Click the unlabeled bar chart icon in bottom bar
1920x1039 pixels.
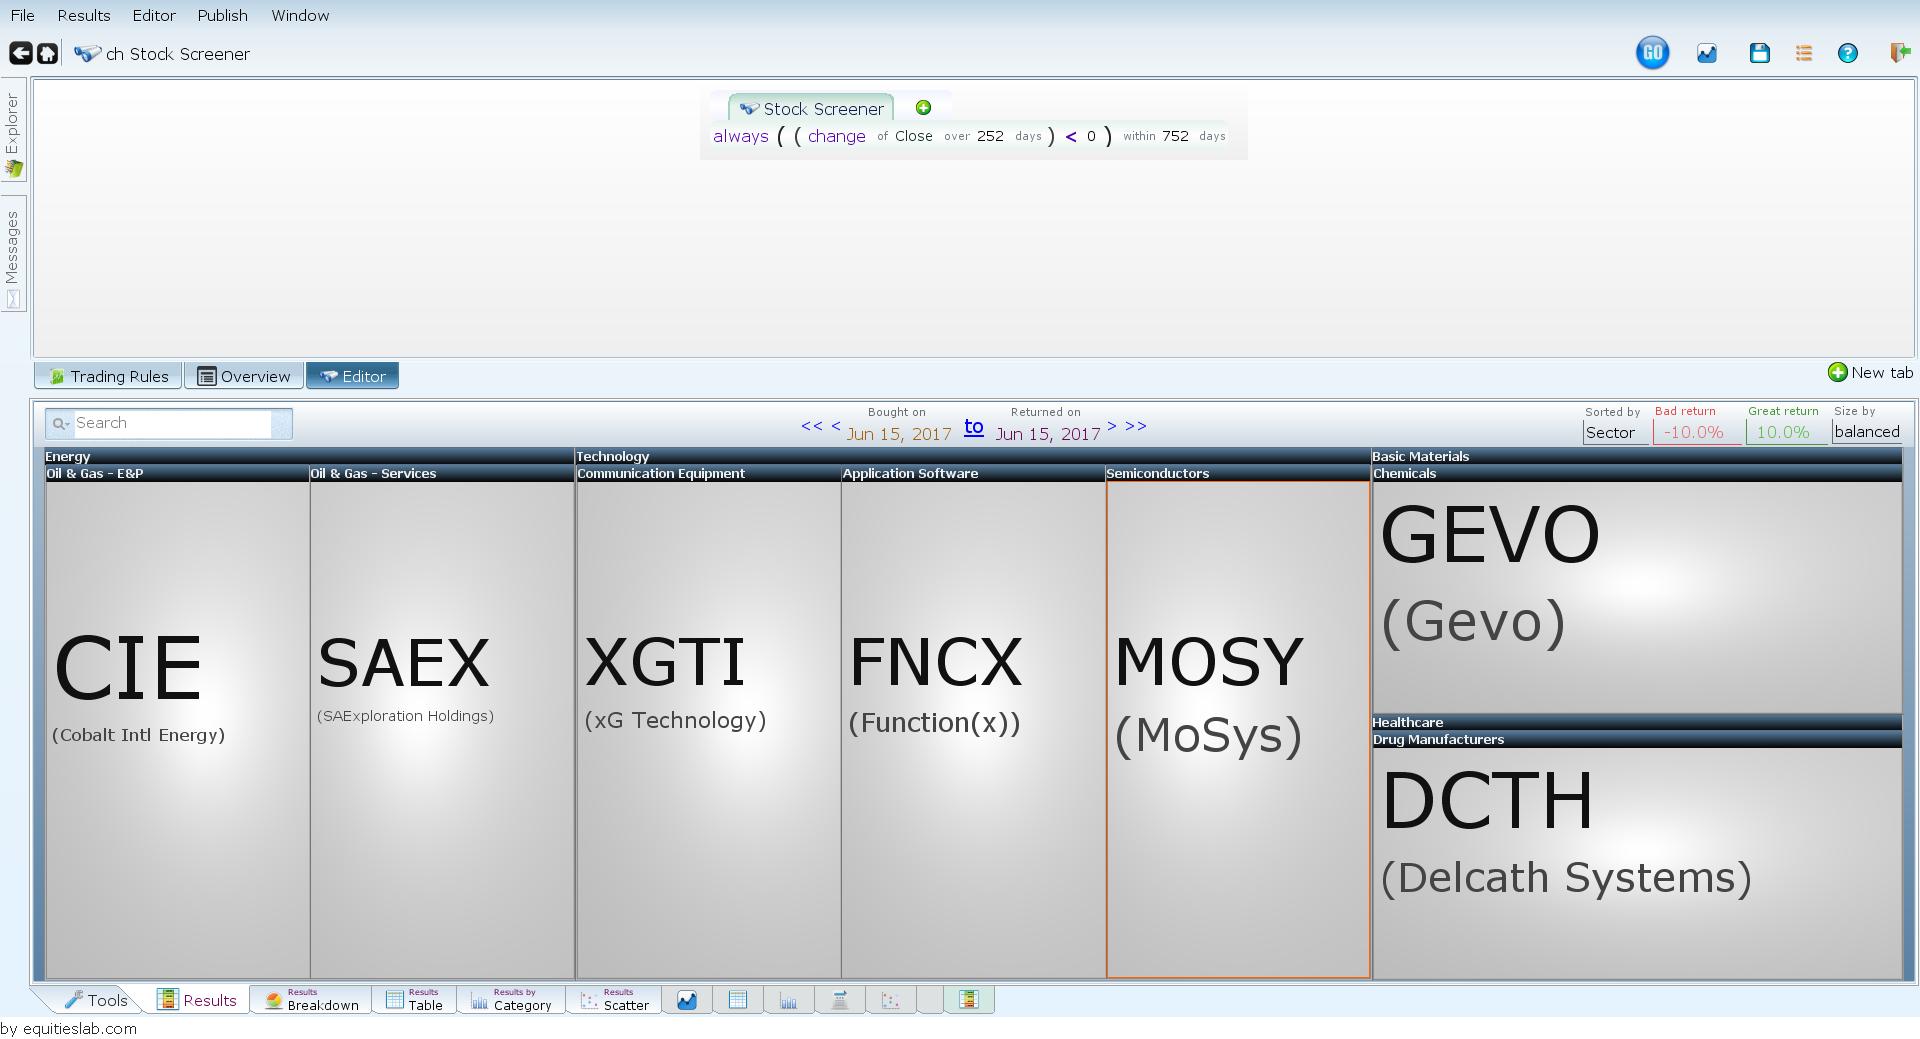click(x=789, y=1000)
